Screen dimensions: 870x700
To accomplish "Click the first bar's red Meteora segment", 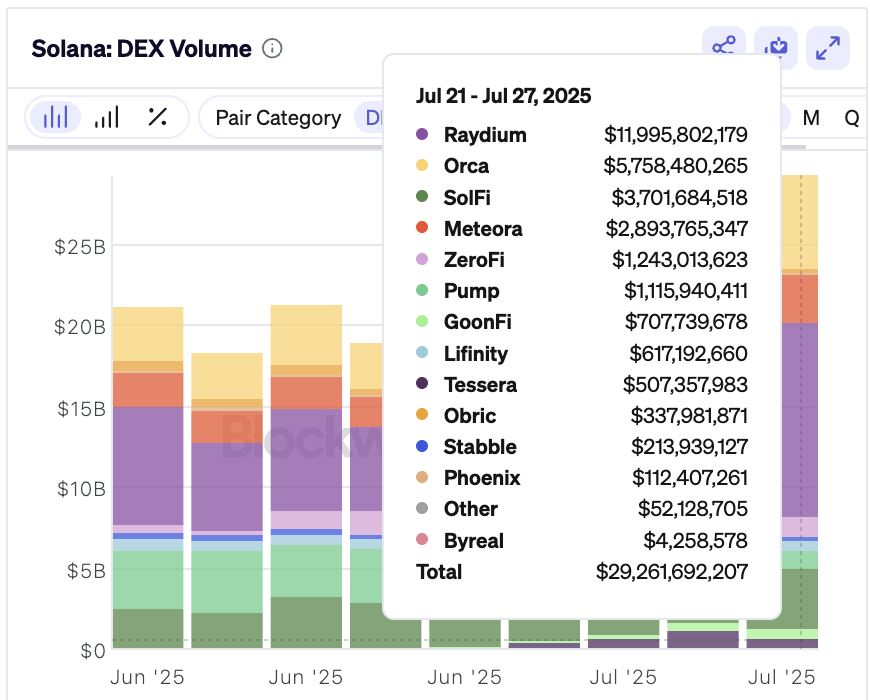I will (148, 390).
